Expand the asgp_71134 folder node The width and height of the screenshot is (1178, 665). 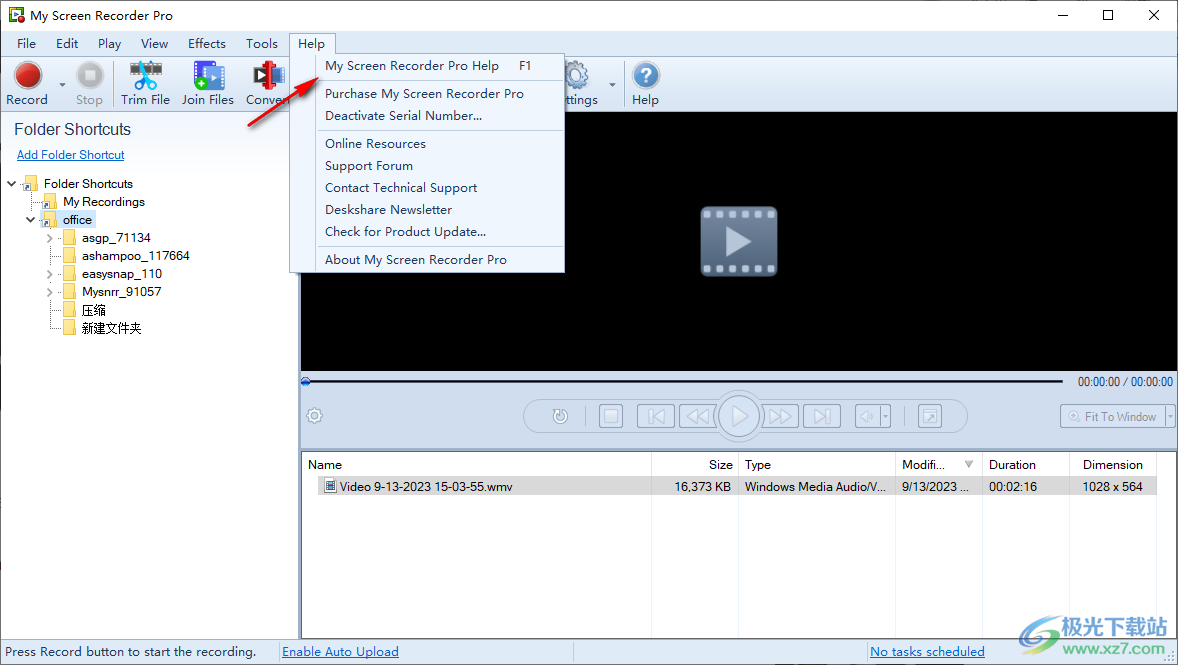49,237
